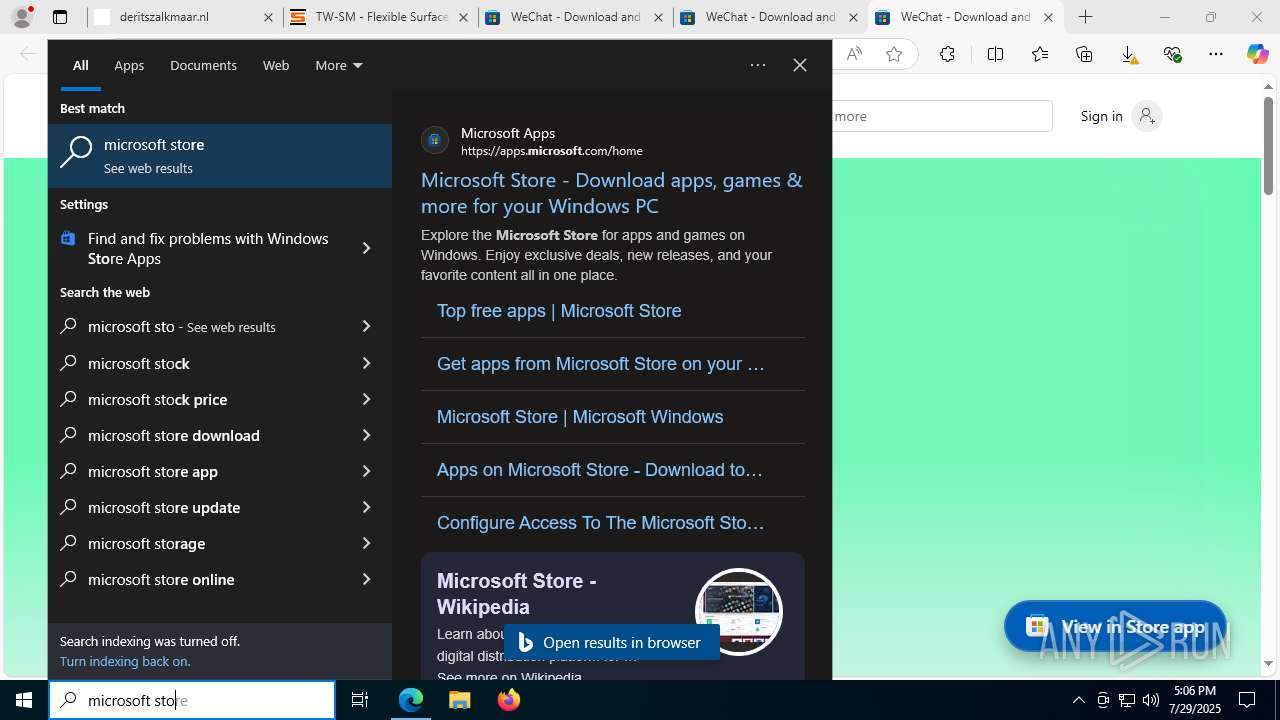The image size is (1280, 720).
Task: Select the Documents search filter tab
Action: [203, 65]
